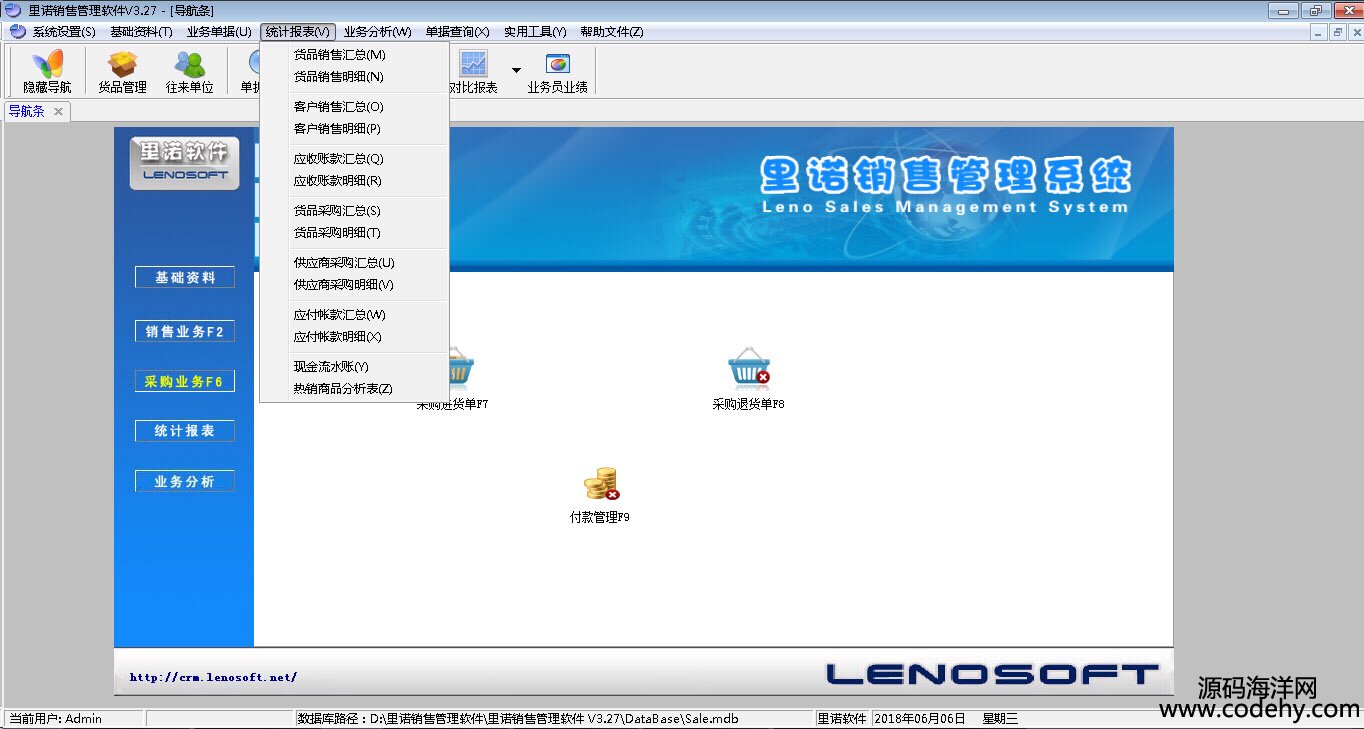The width and height of the screenshot is (1364, 729).
Task: Click the 基础资料 navigation button
Action: [x=185, y=278]
